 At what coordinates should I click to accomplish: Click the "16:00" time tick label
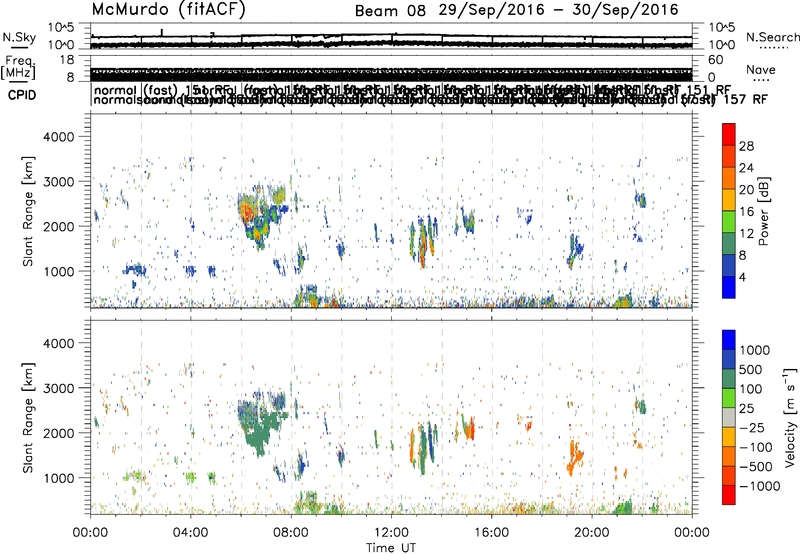click(x=491, y=533)
